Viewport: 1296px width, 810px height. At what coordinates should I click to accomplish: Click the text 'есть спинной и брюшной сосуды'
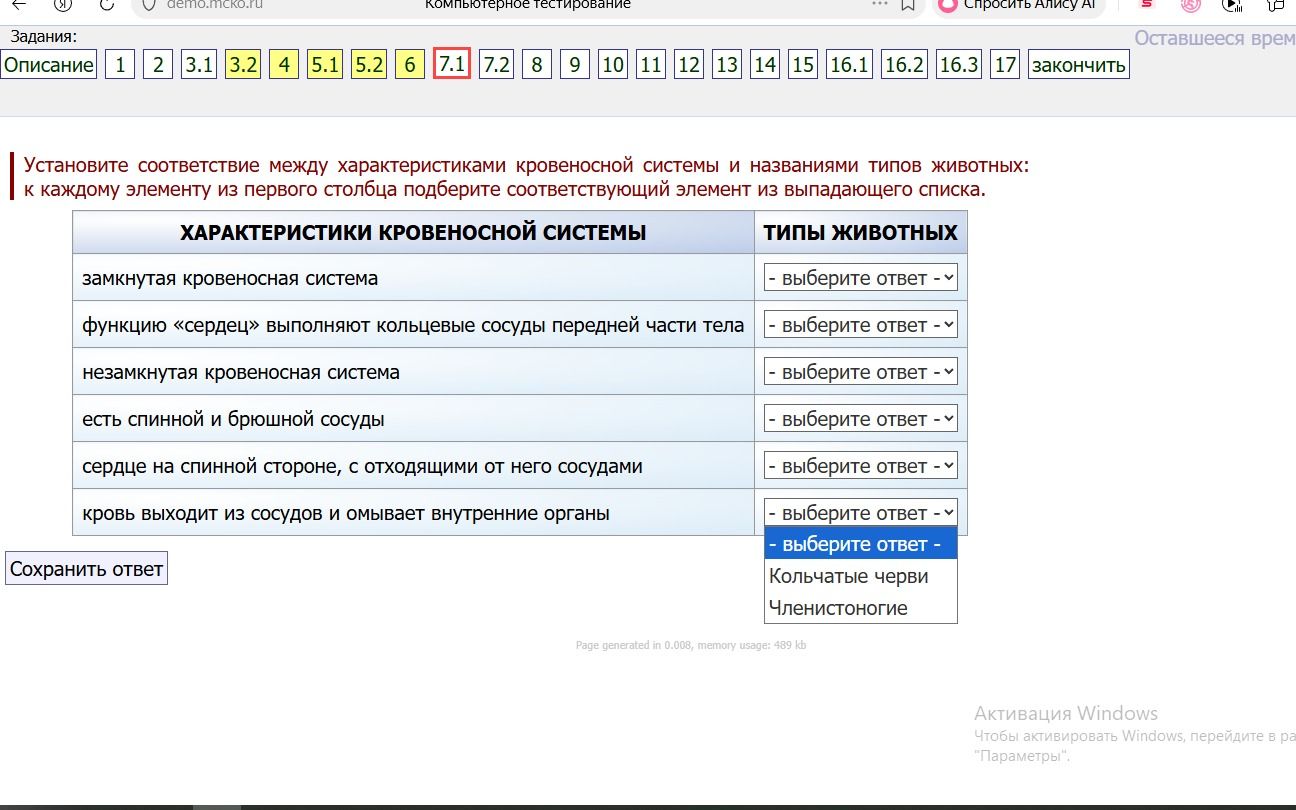pyautogui.click(x=233, y=419)
